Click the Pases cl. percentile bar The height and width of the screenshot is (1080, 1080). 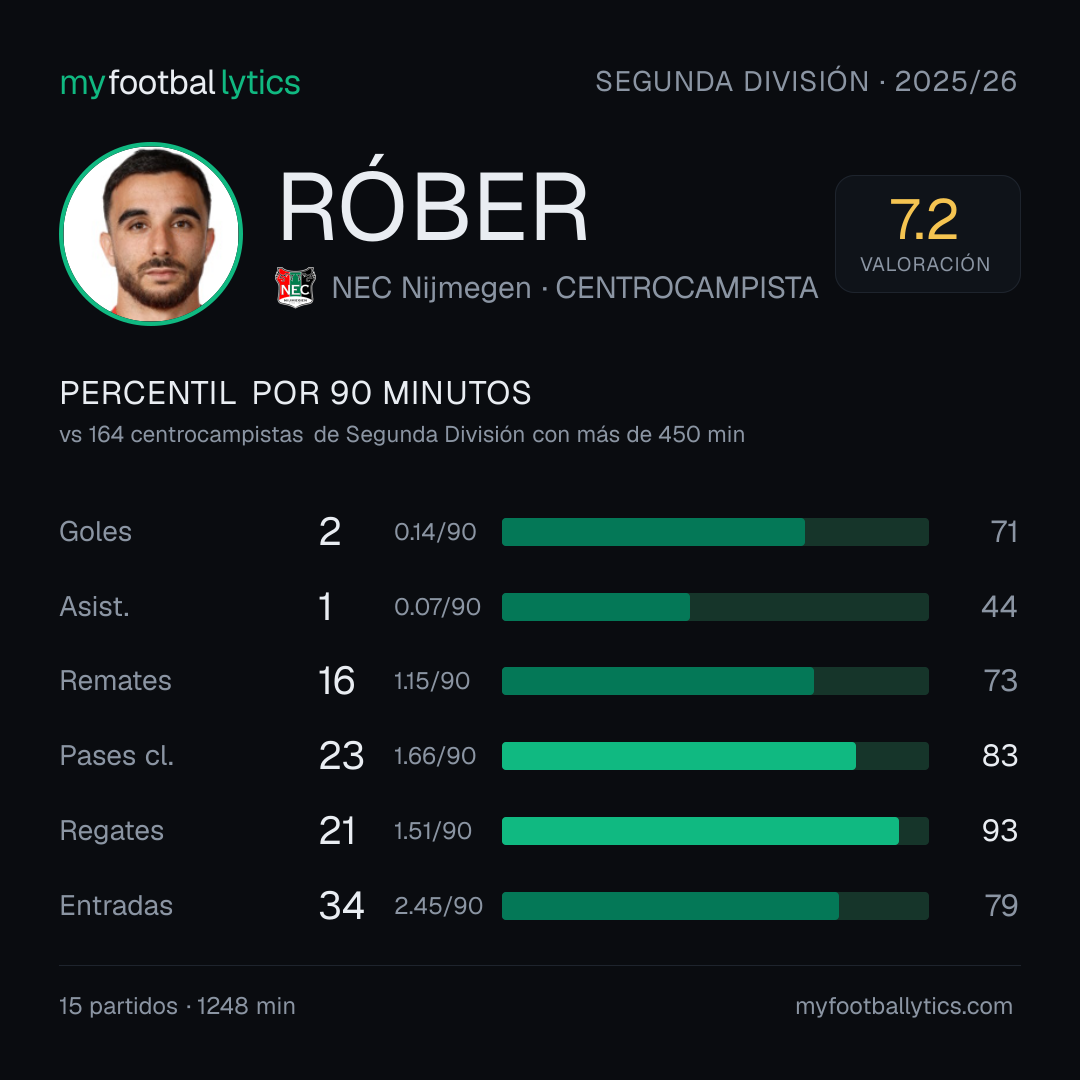click(715, 756)
